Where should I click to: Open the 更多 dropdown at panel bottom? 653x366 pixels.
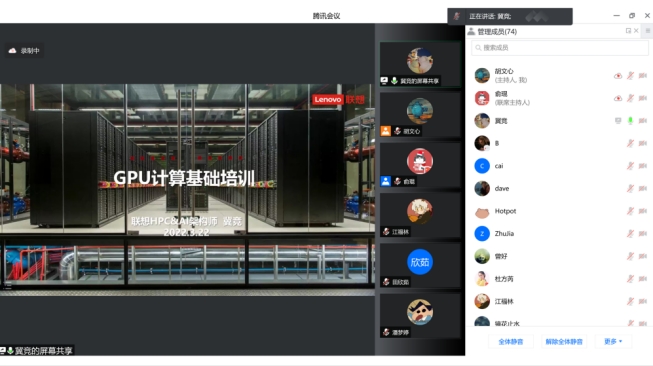(613, 341)
